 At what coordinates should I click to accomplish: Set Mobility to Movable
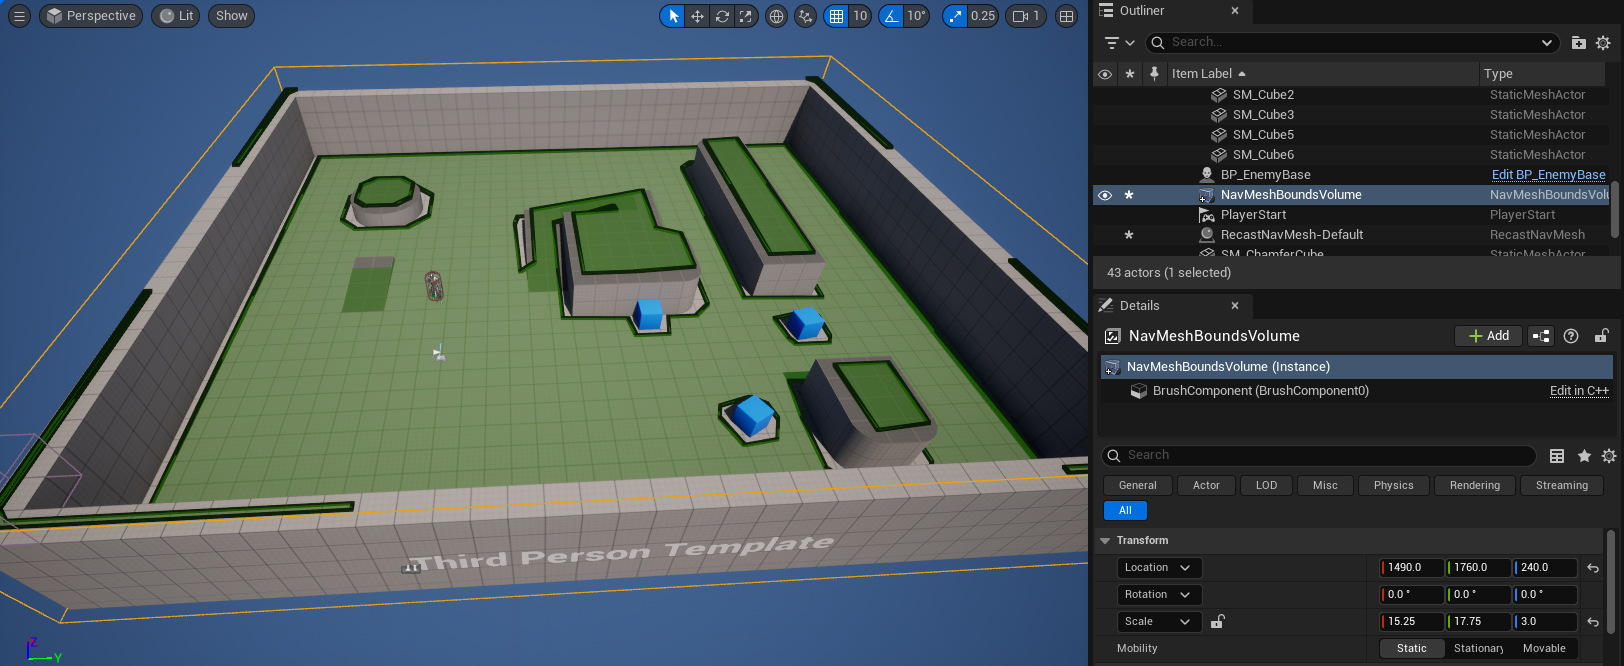pos(1544,649)
